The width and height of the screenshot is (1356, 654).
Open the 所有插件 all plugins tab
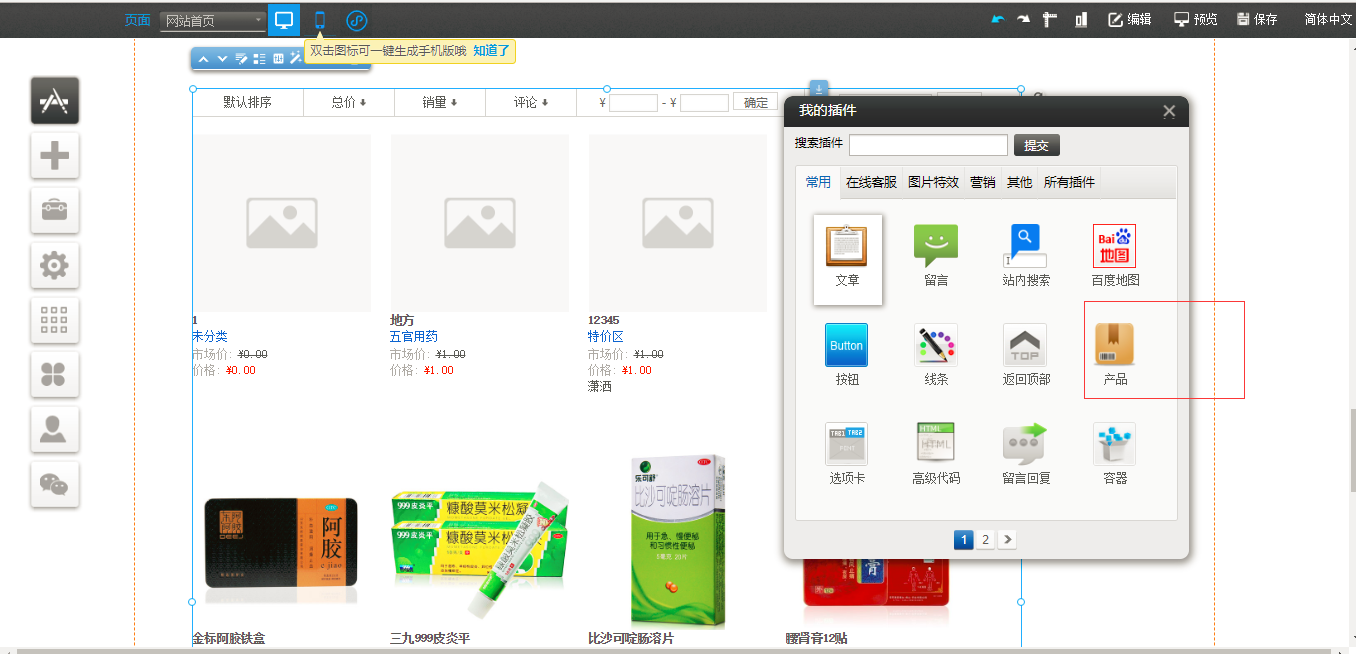(x=1069, y=182)
